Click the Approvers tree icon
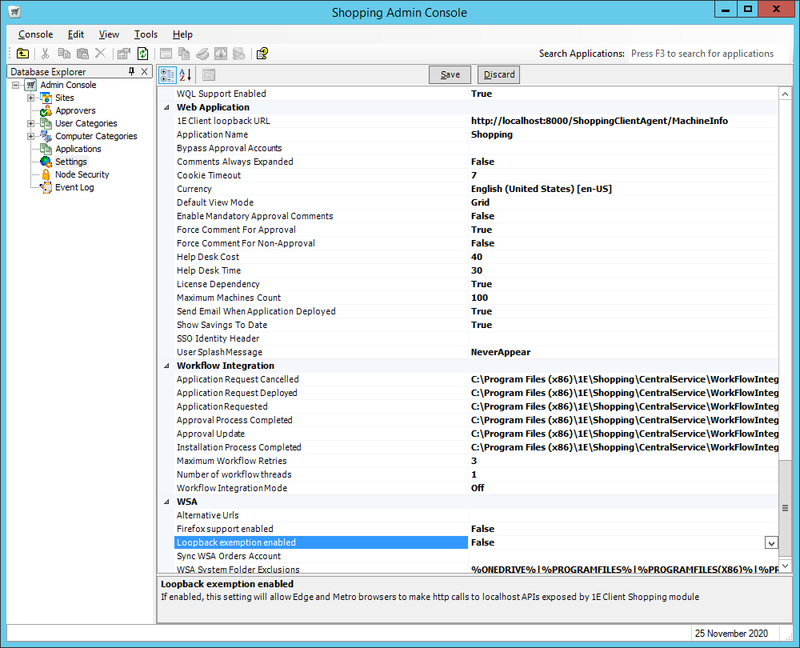The image size is (800, 648). tap(46, 111)
